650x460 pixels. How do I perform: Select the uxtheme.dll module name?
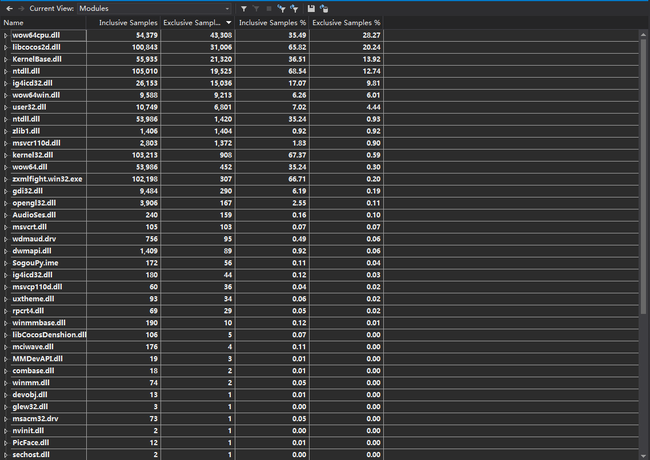click(33, 300)
